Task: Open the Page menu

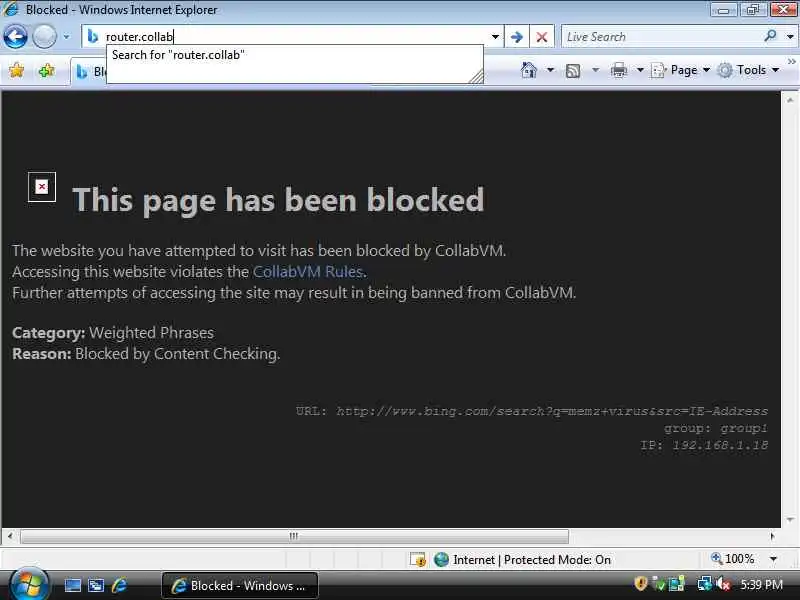Action: click(x=681, y=70)
